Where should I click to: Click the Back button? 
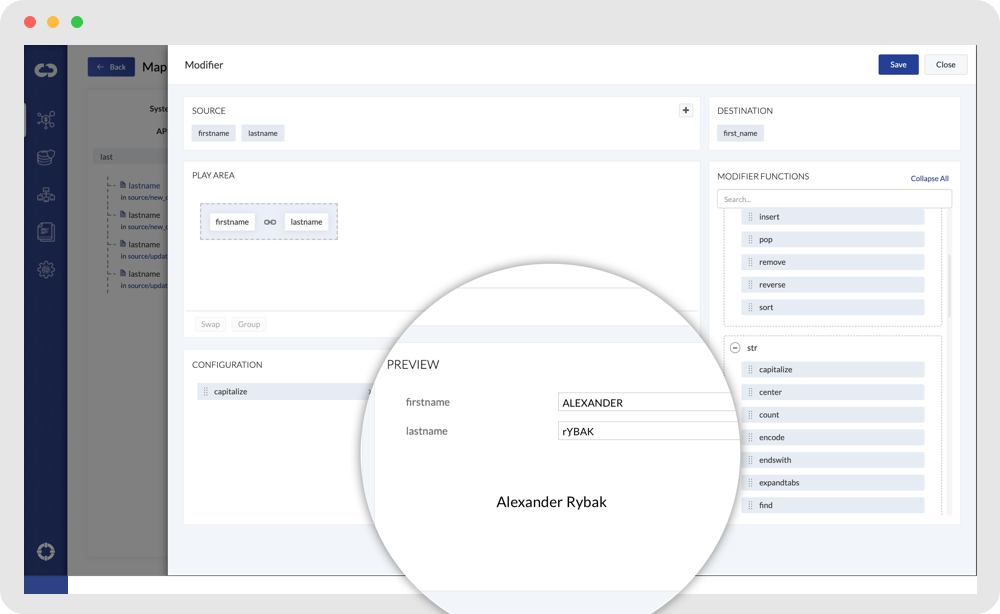click(111, 66)
